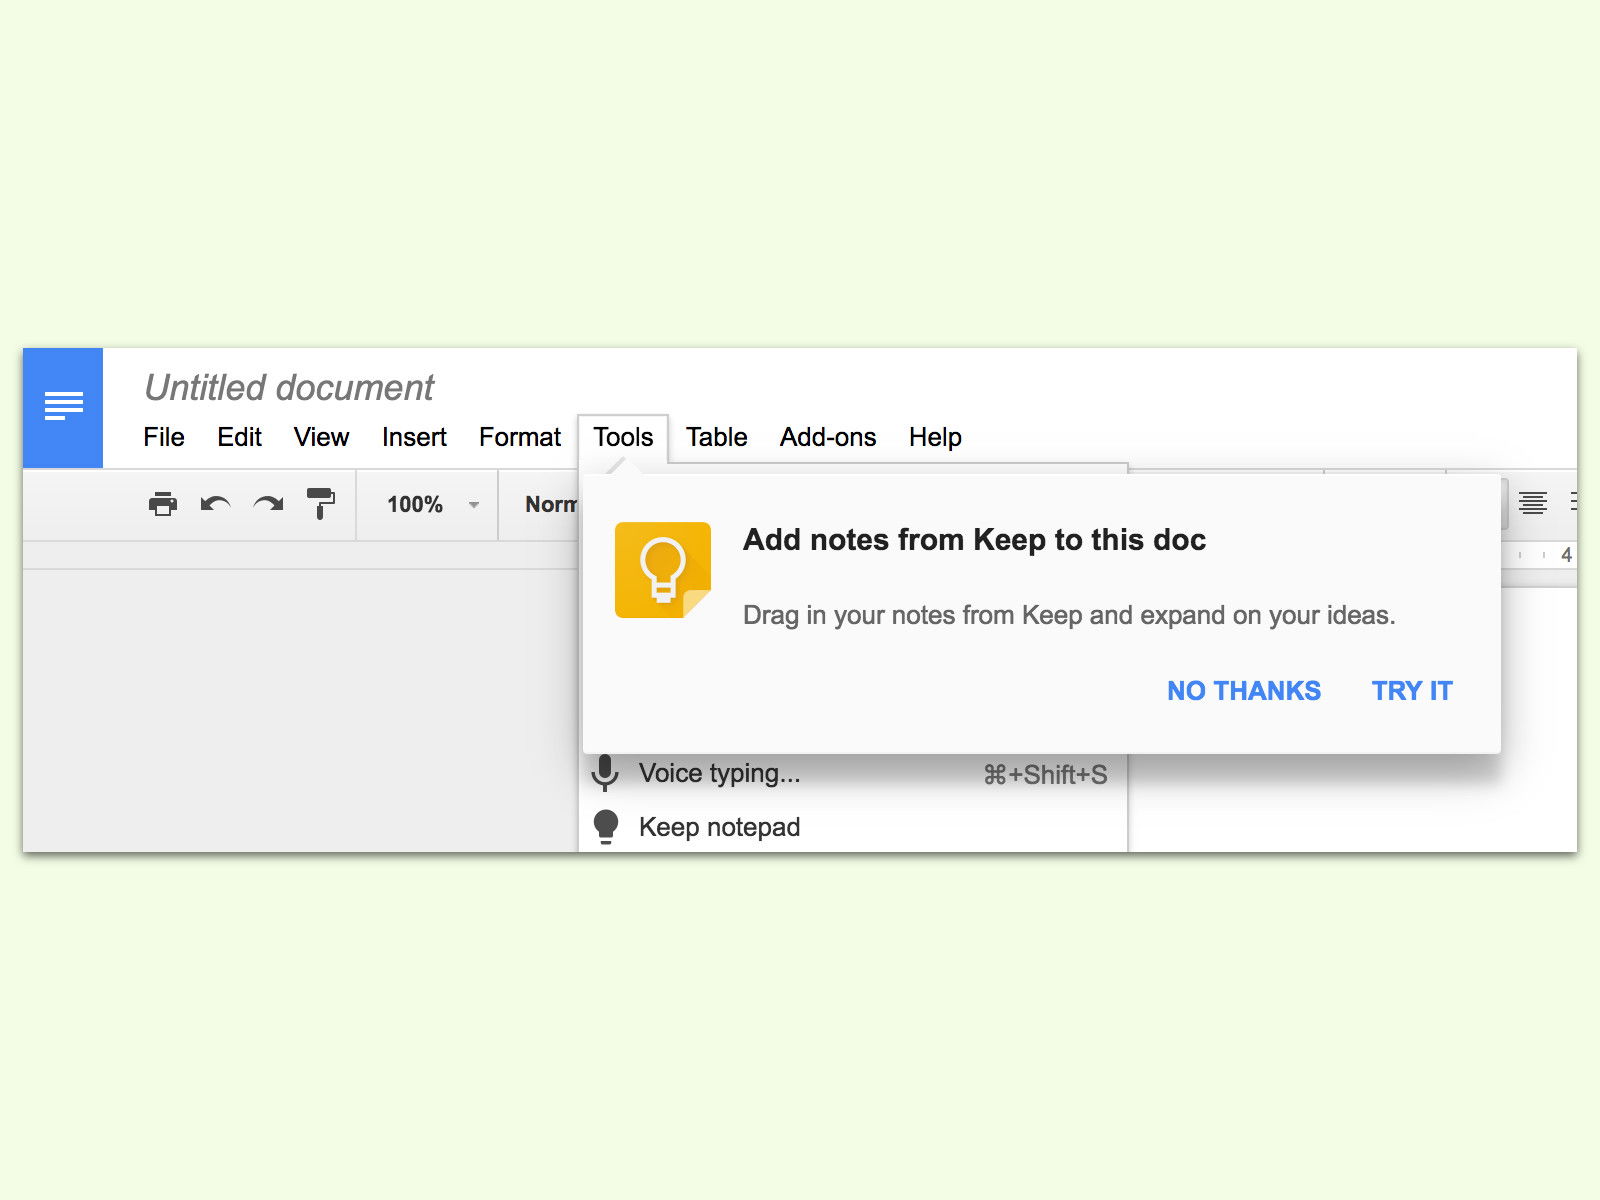This screenshot has height=1200, width=1600.
Task: Click the Keep notepad bulb icon
Action: (606, 828)
